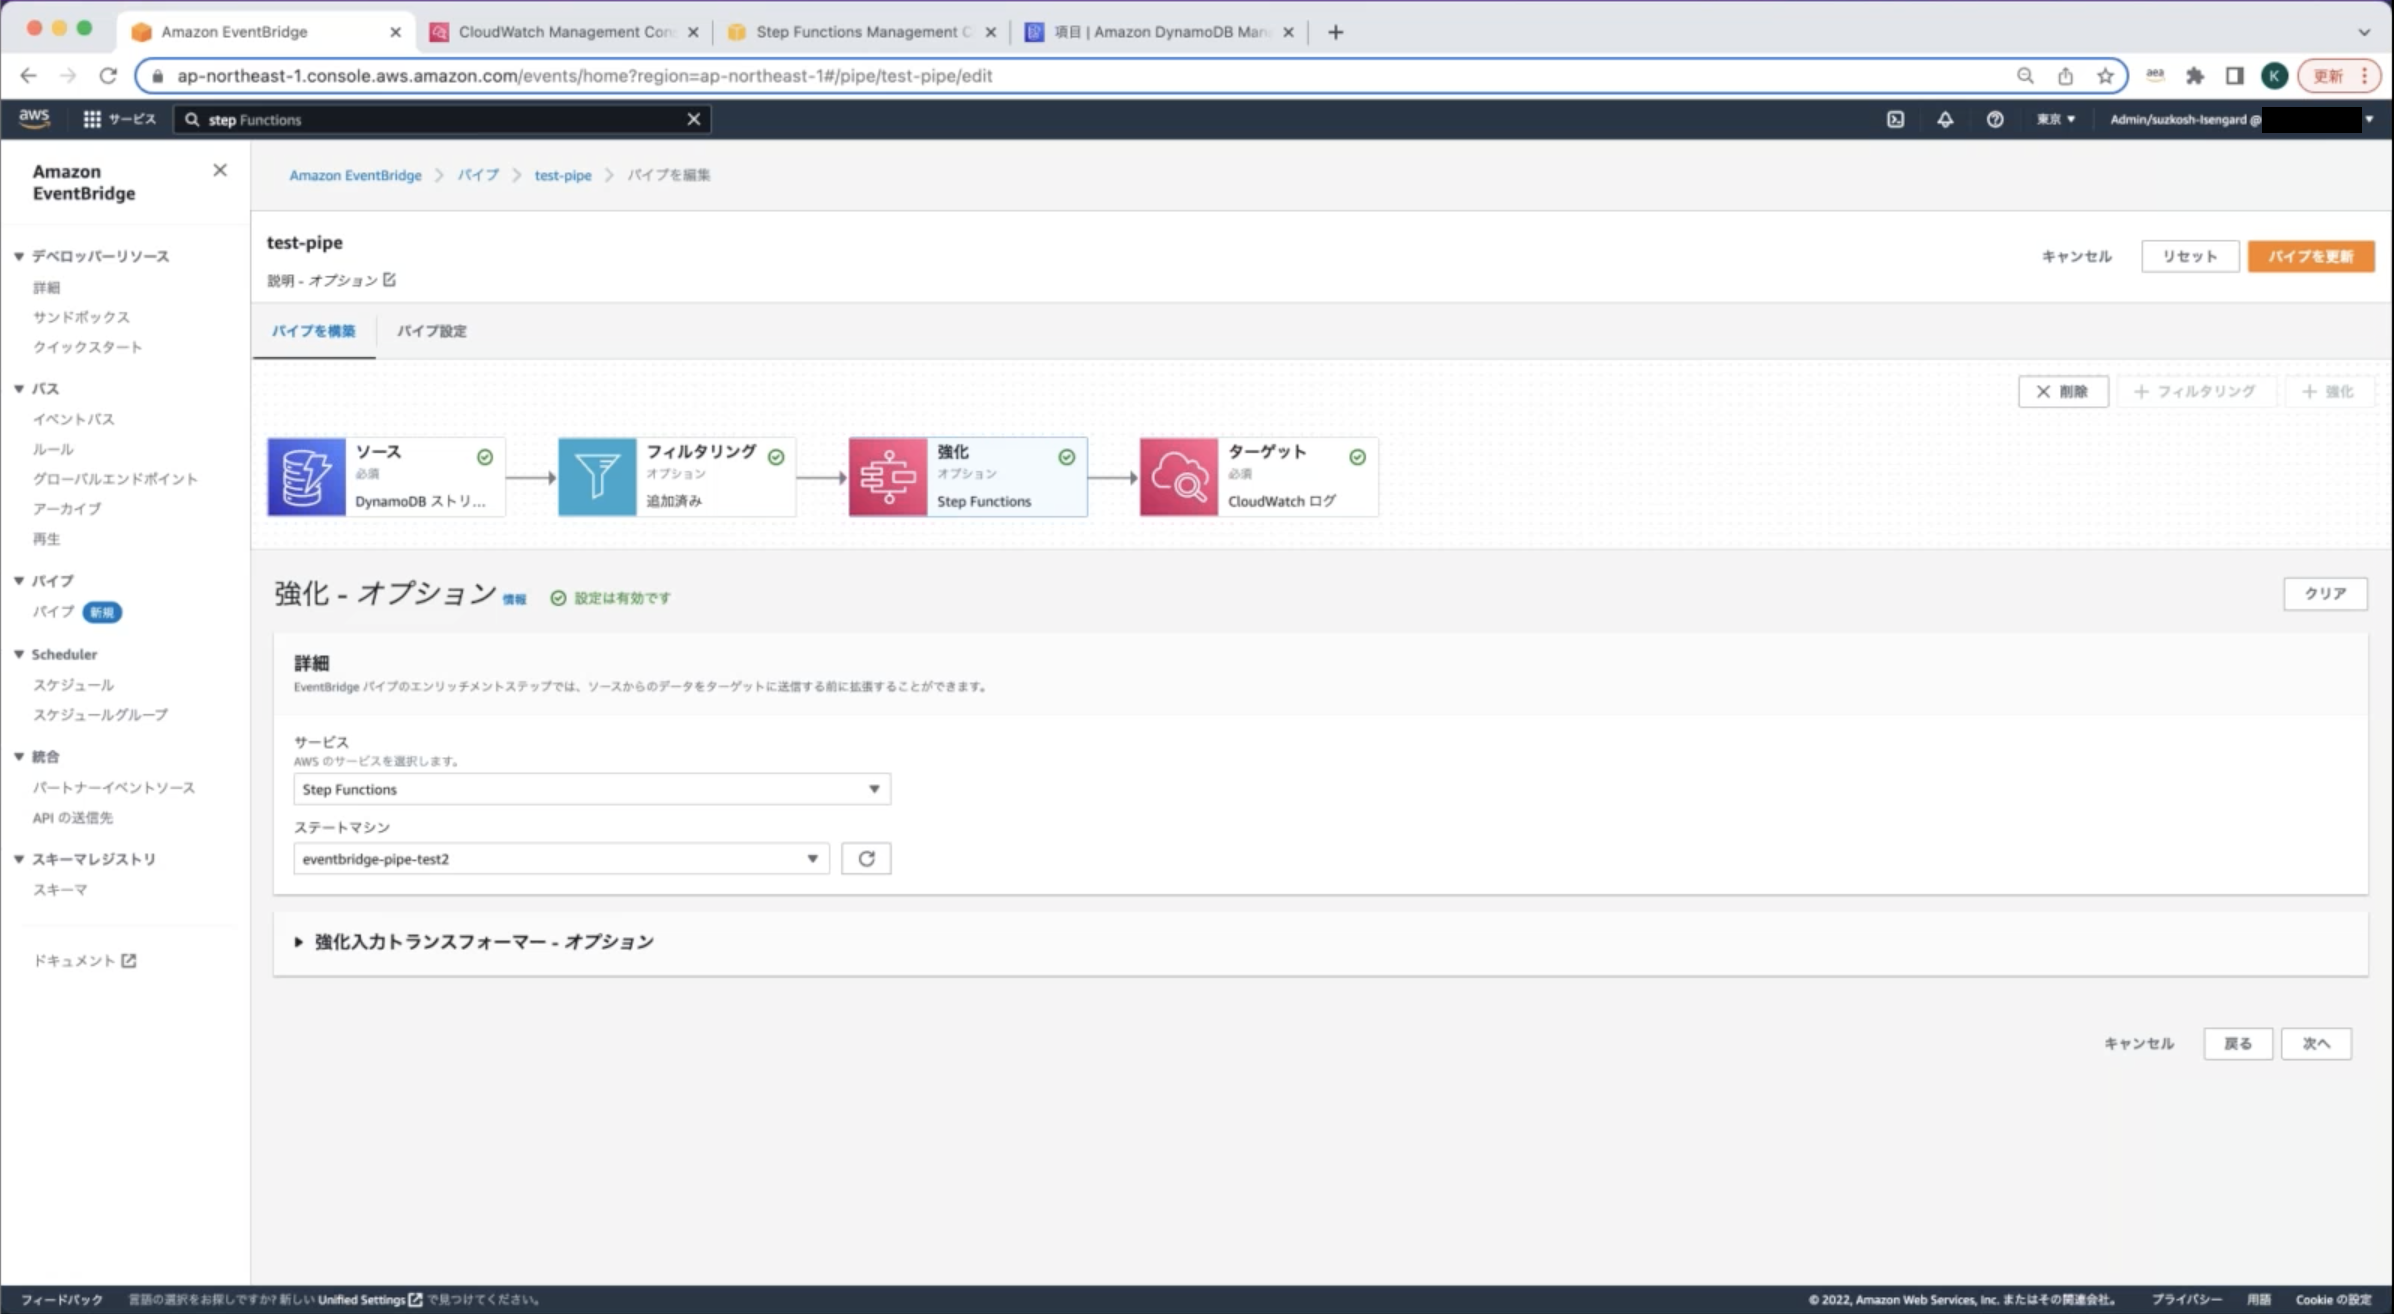Open the notifications bell

tap(1945, 119)
